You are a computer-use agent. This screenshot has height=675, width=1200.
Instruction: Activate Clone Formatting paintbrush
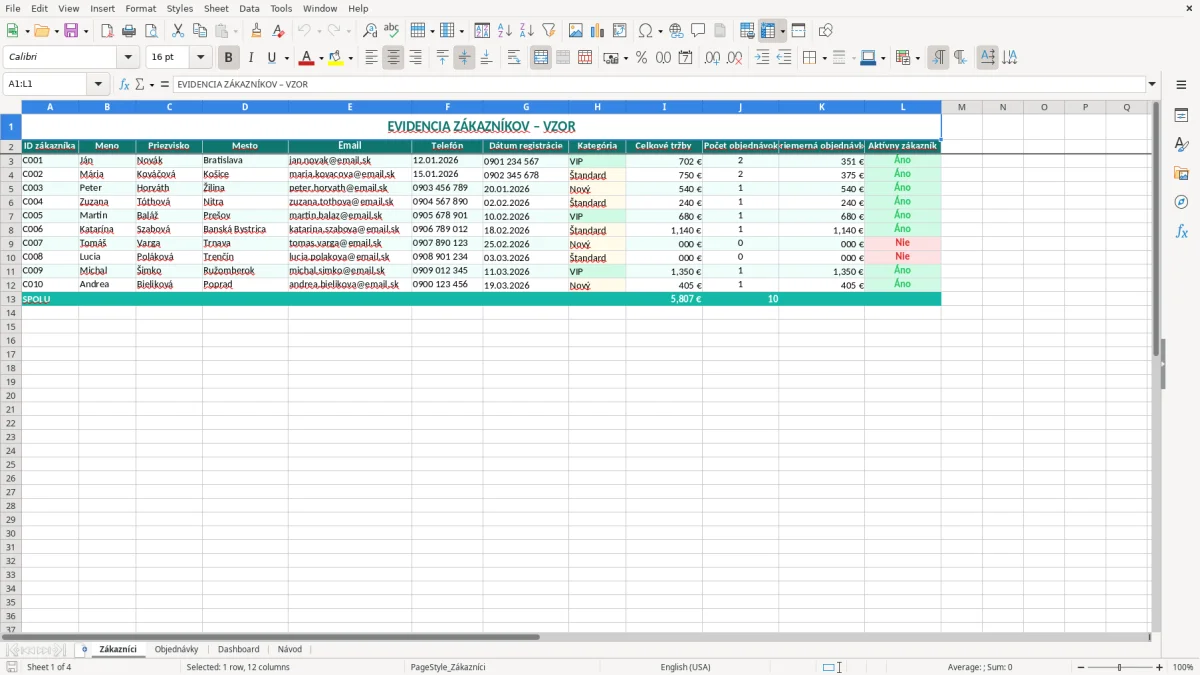[x=256, y=31]
